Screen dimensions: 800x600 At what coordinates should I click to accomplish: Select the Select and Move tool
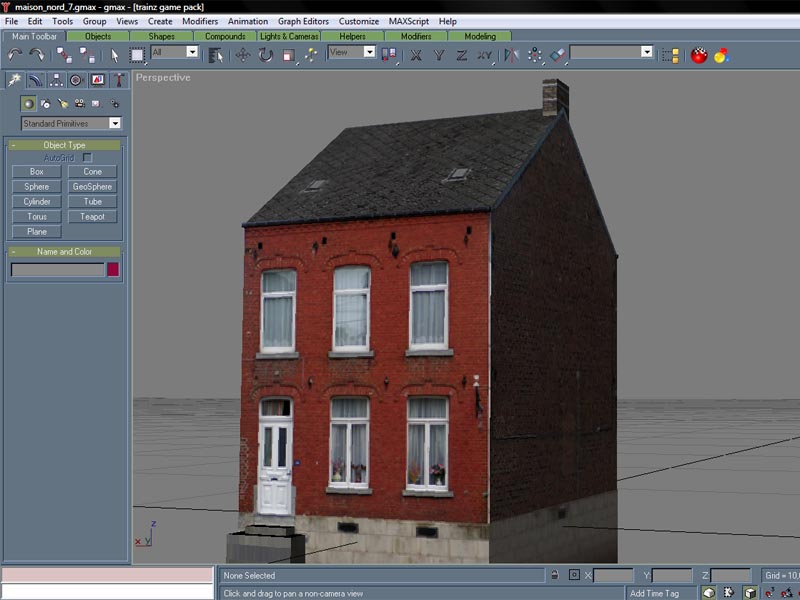[x=243, y=54]
